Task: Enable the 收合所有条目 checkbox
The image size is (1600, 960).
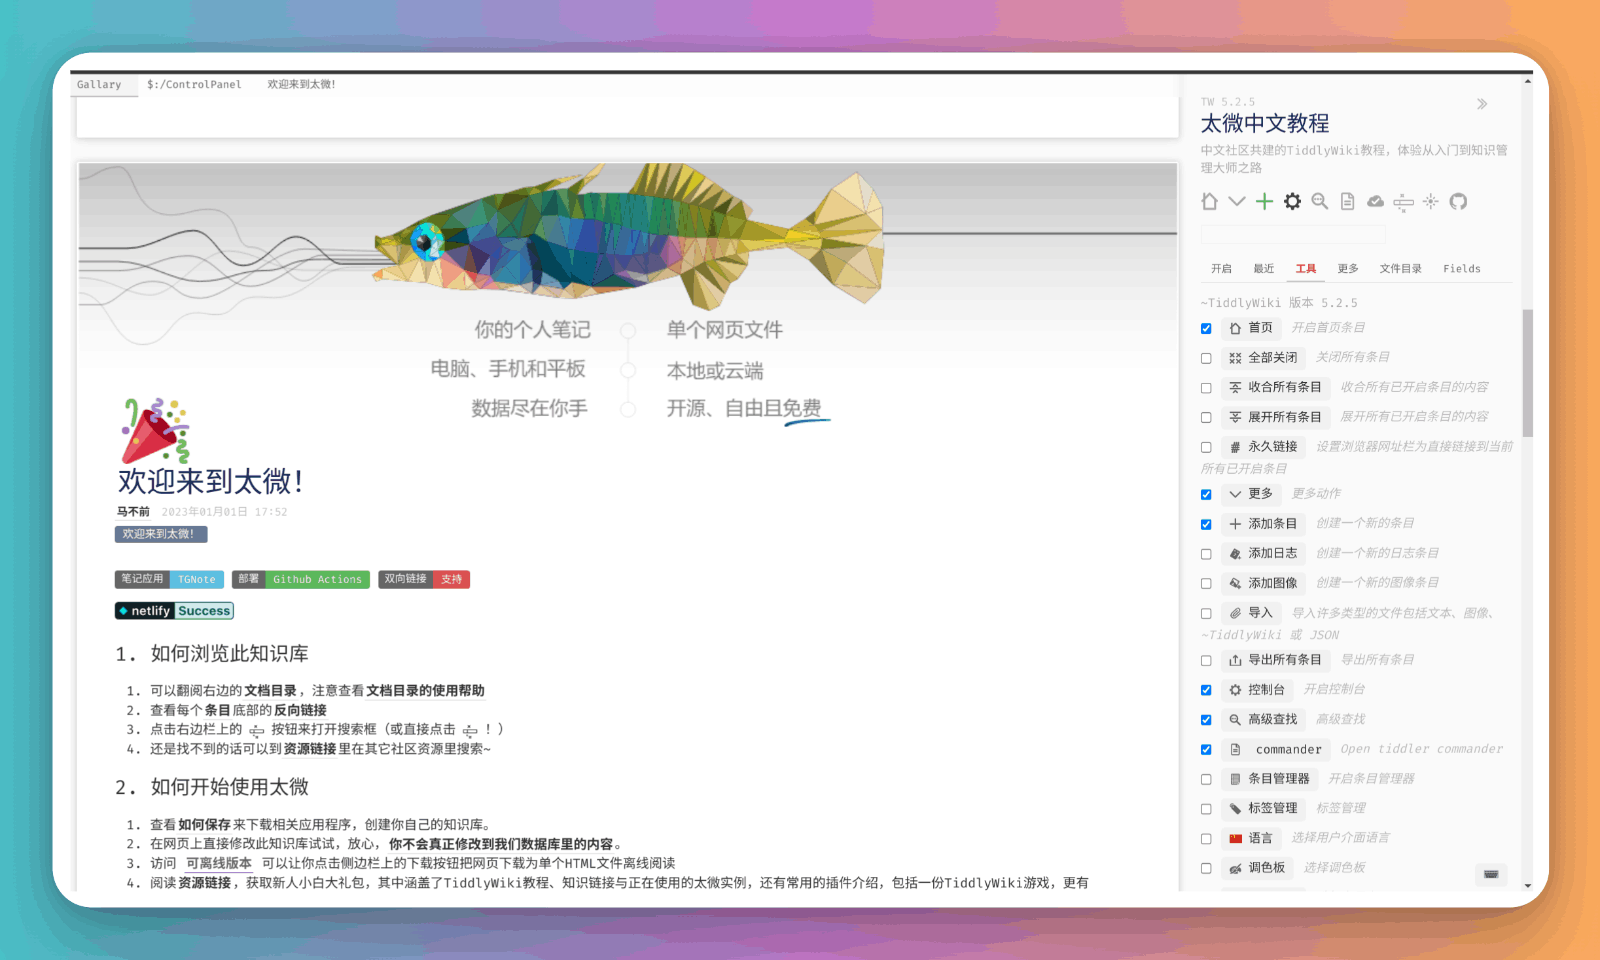Action: [1206, 388]
